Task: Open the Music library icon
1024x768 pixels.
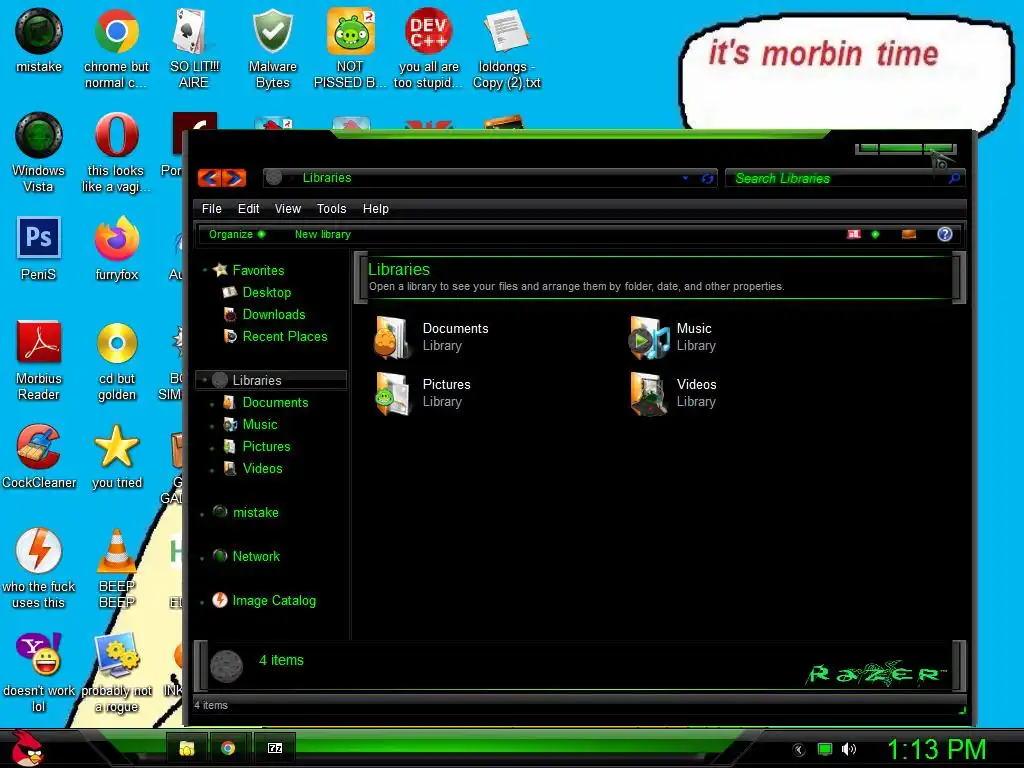Action: tap(648, 337)
